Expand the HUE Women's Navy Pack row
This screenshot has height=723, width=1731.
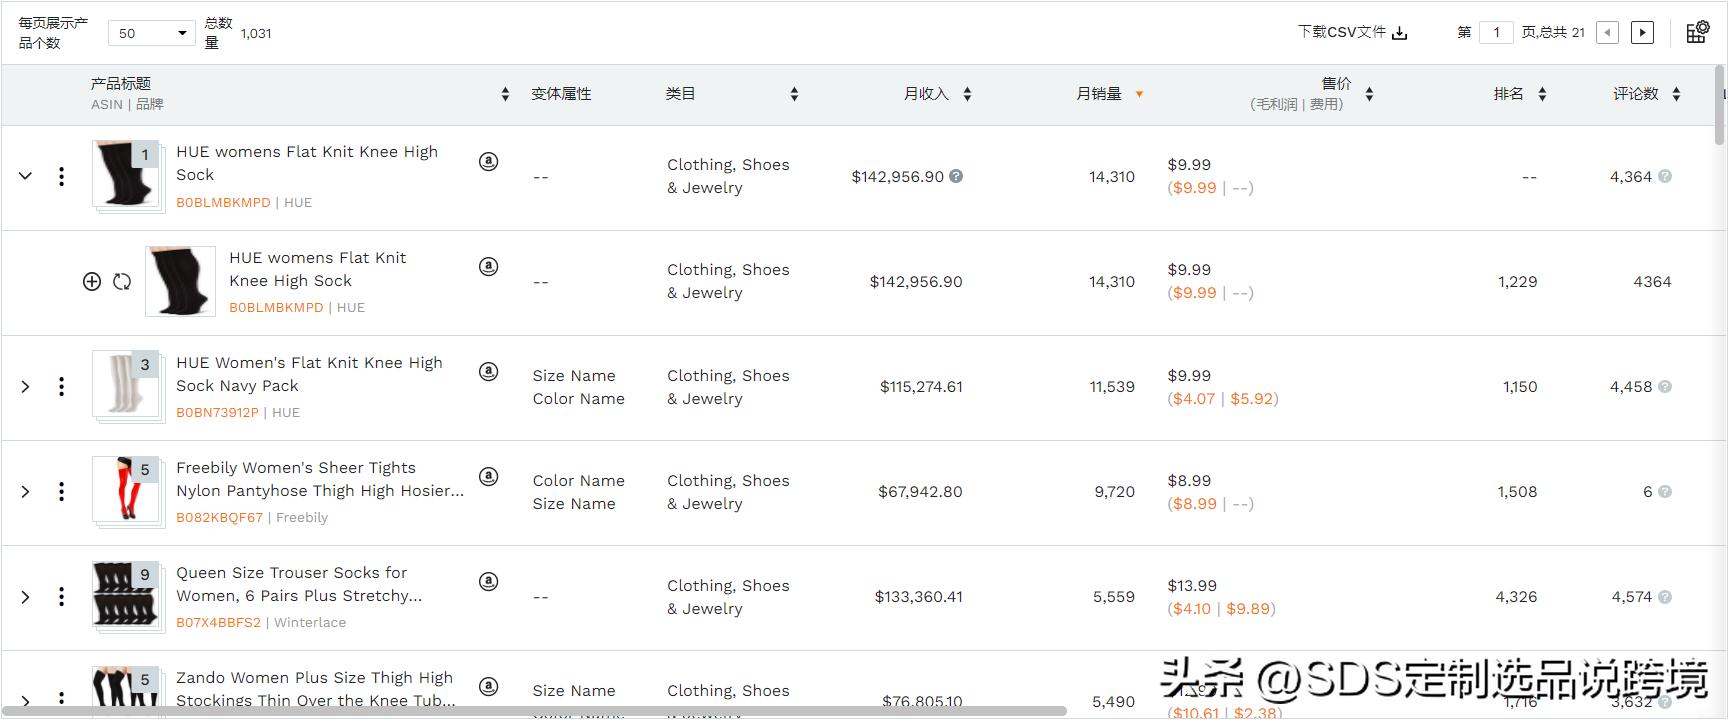pyautogui.click(x=26, y=387)
